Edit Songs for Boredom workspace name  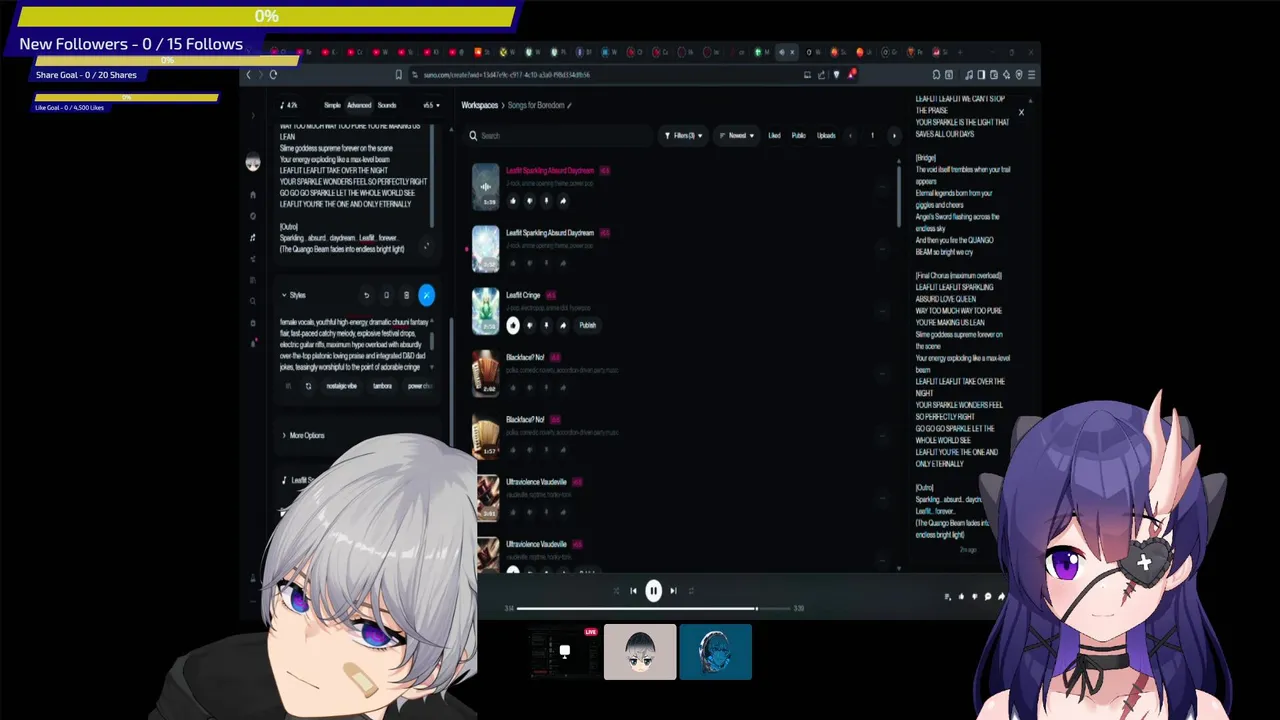click(x=570, y=105)
